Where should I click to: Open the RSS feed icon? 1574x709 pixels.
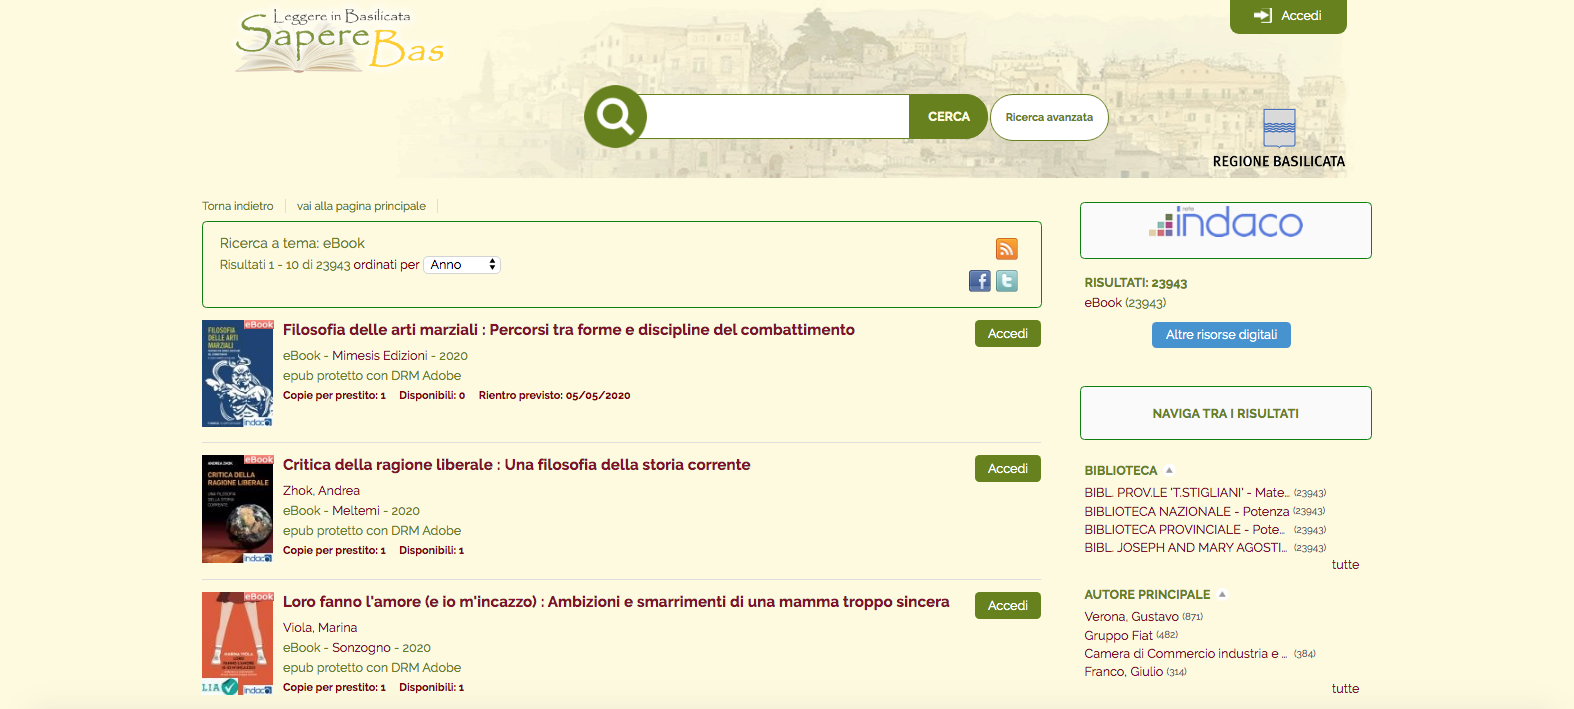(x=1006, y=249)
